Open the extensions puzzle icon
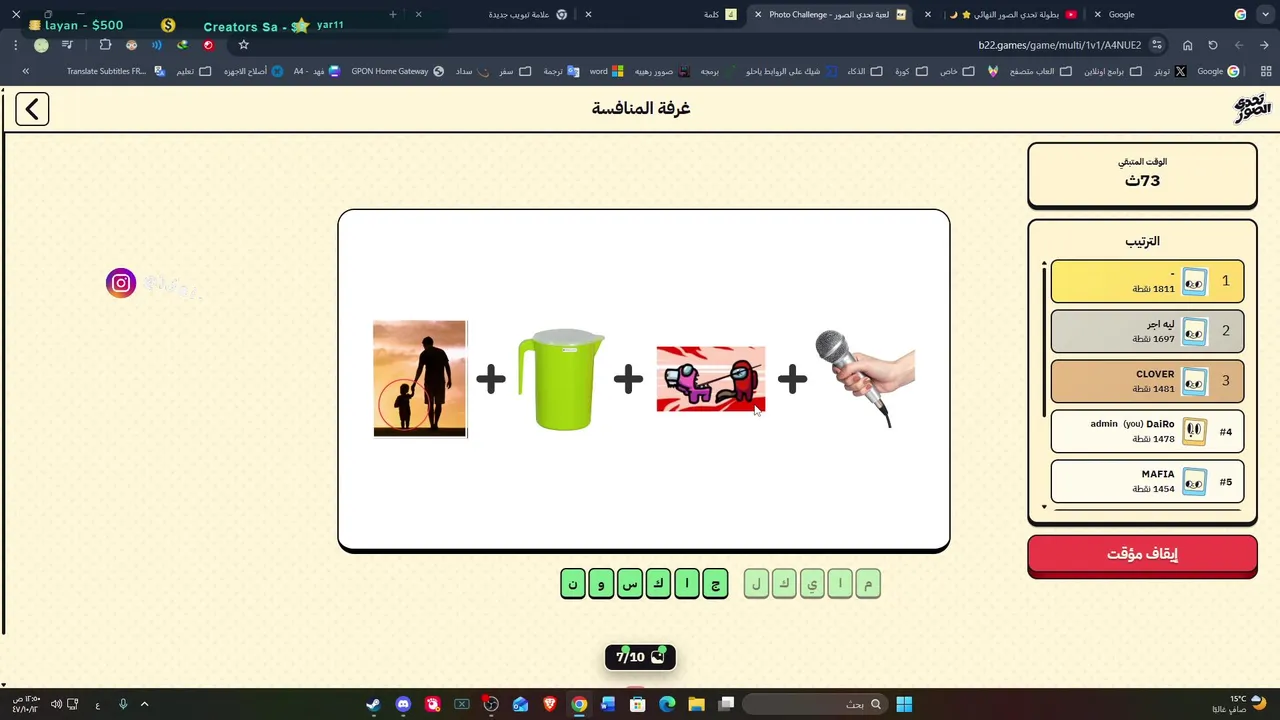 tap(105, 45)
